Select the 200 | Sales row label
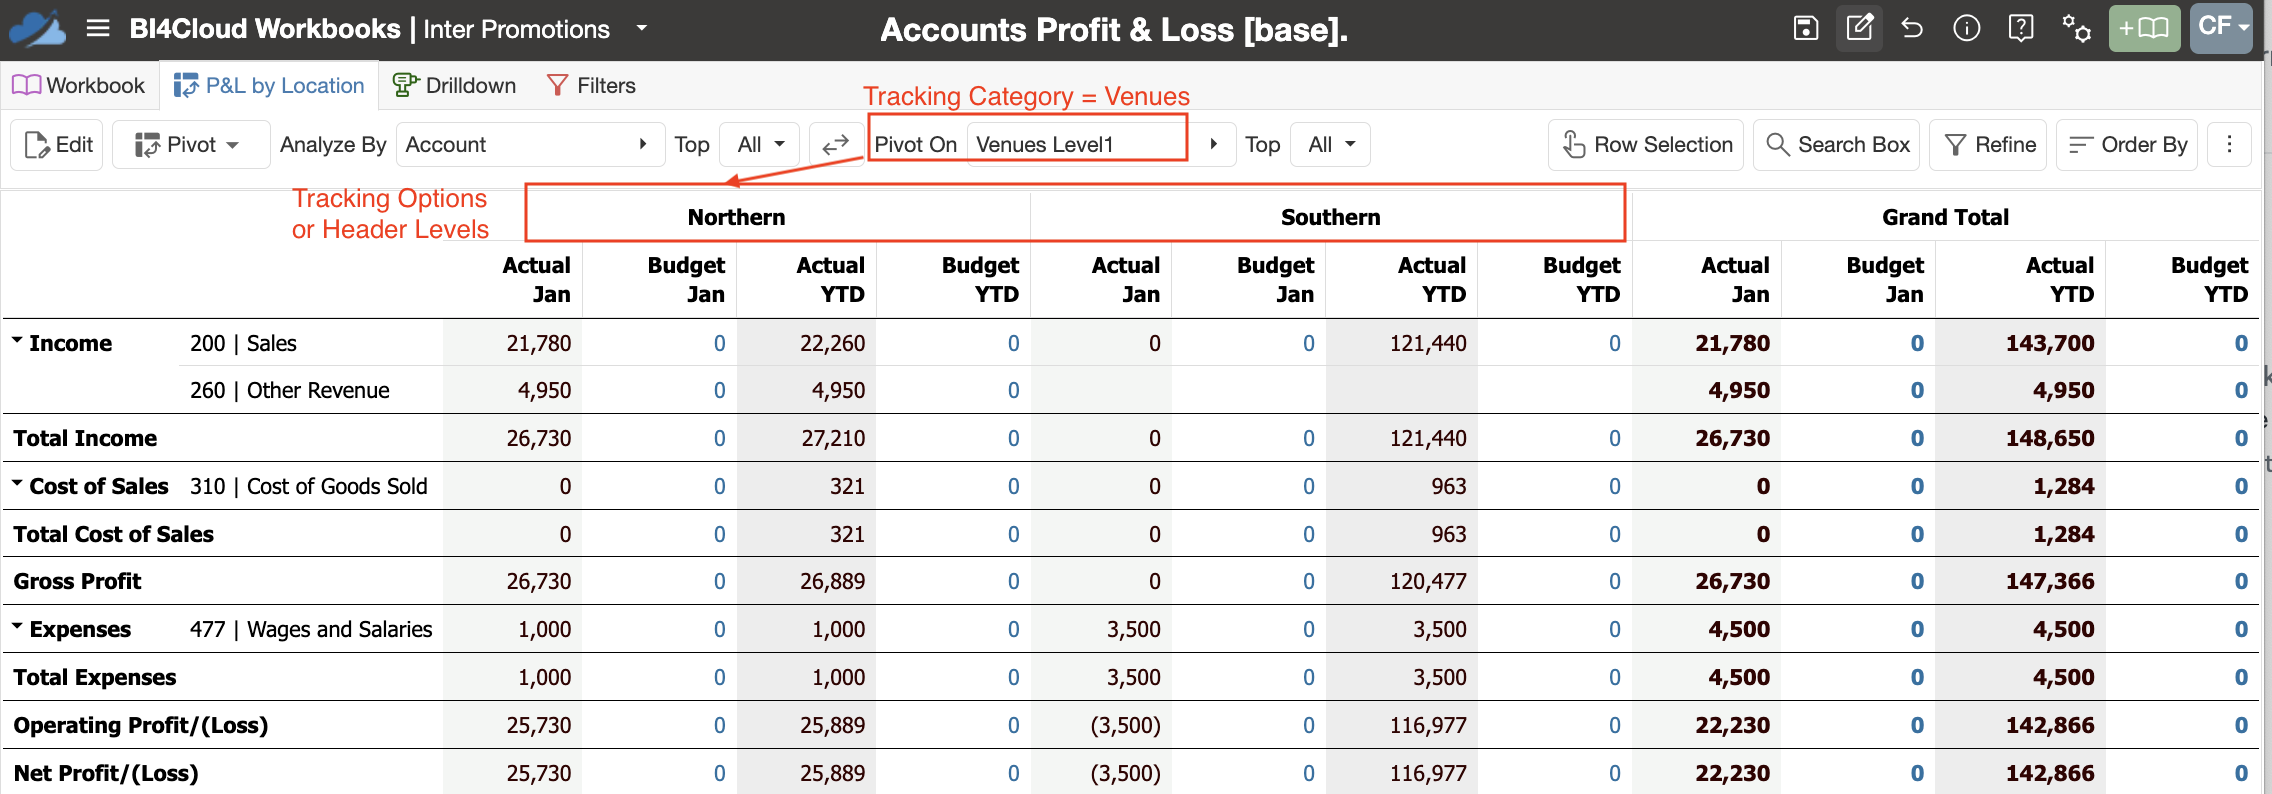Image resolution: width=2272 pixels, height=794 pixels. coord(243,343)
